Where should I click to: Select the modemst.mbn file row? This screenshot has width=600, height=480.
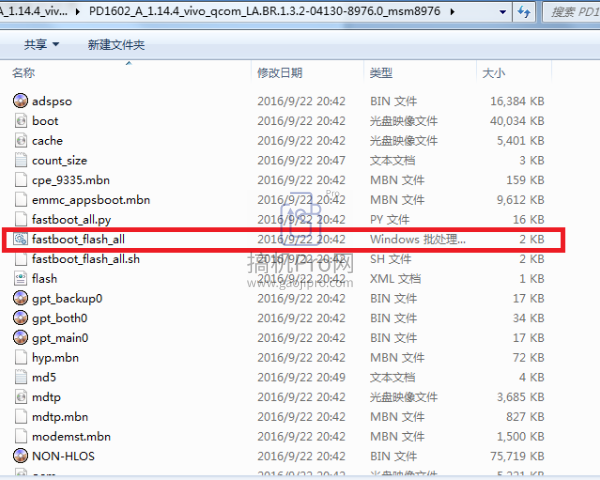[x=74, y=435]
